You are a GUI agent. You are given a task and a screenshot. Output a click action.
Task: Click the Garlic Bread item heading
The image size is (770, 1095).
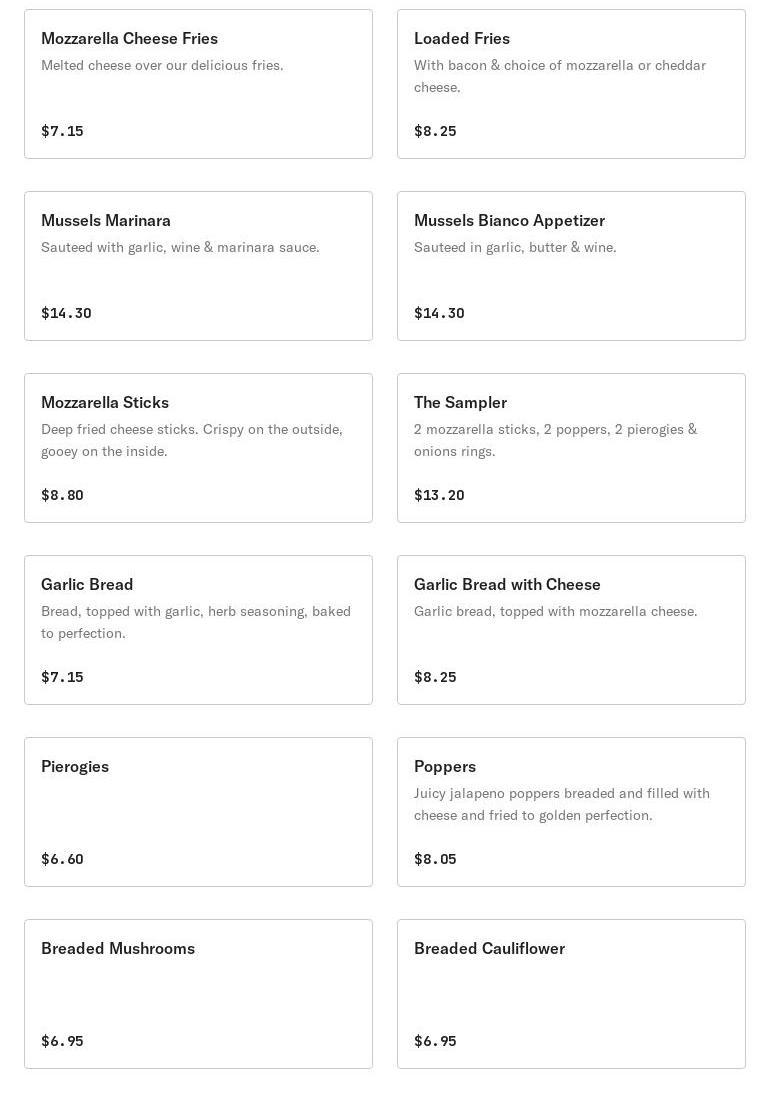[x=87, y=584]
